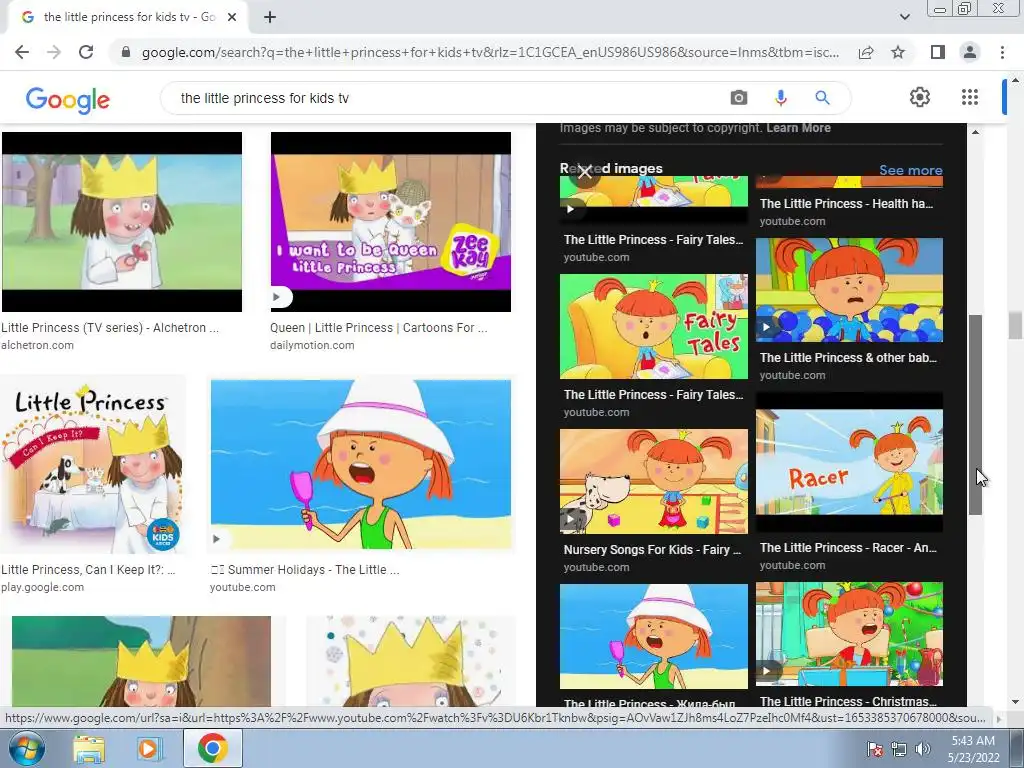Go to Google homepage via logo
The image size is (1024, 768).
pyautogui.click(x=67, y=100)
